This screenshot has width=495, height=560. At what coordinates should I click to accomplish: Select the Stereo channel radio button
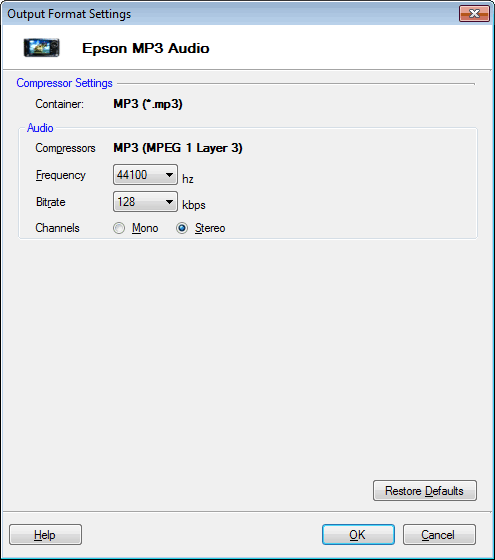(182, 228)
